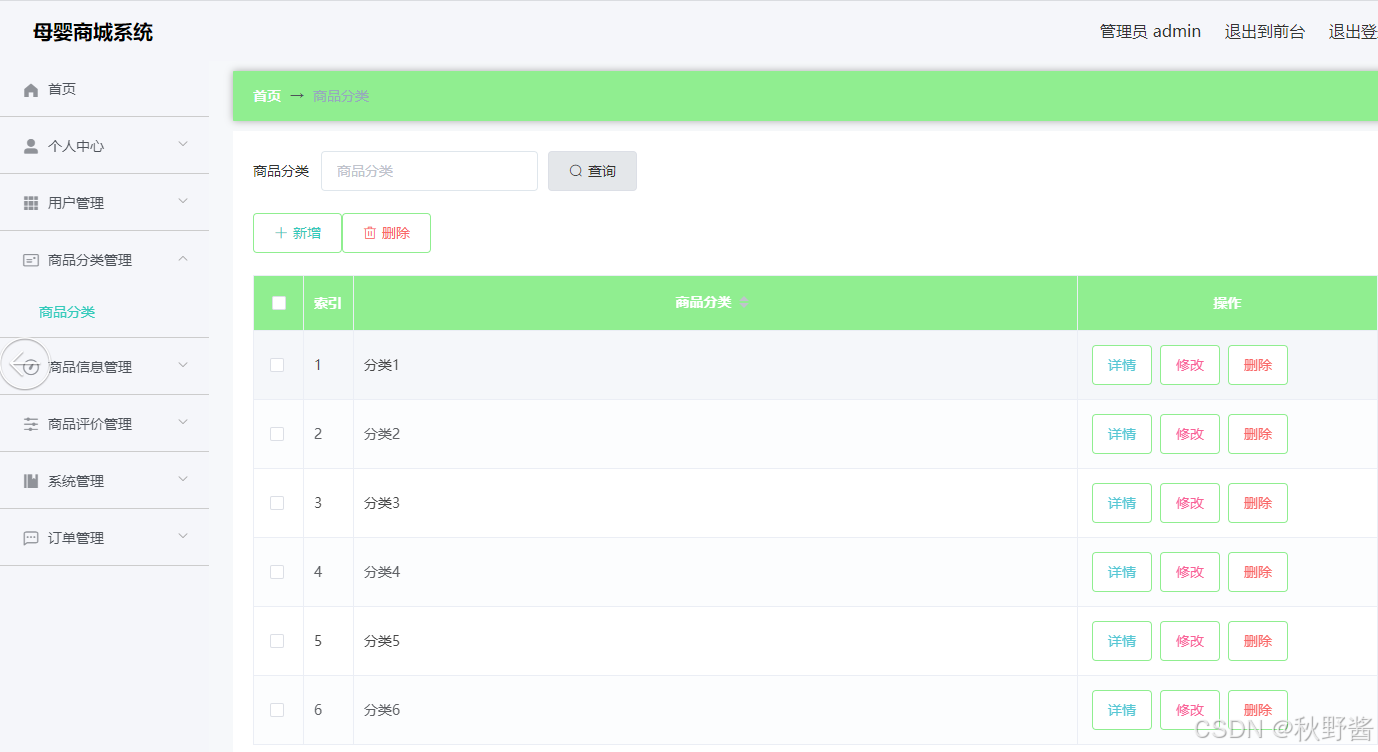Click the 索引 column header

click(x=328, y=303)
